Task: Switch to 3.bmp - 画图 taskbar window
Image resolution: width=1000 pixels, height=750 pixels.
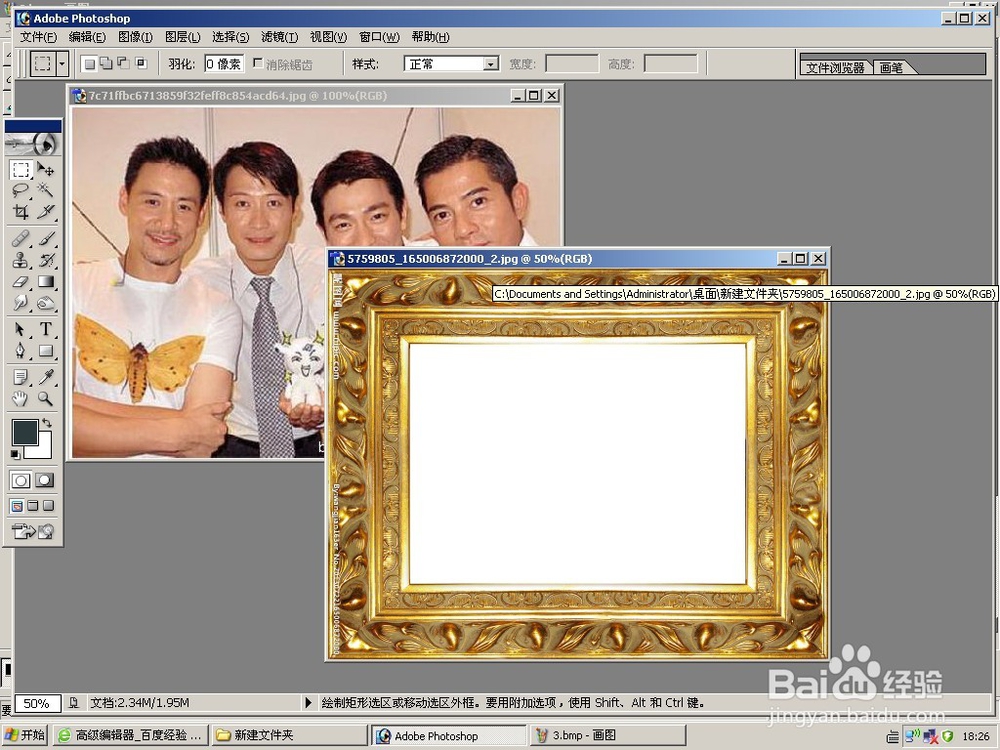Action: [608, 735]
